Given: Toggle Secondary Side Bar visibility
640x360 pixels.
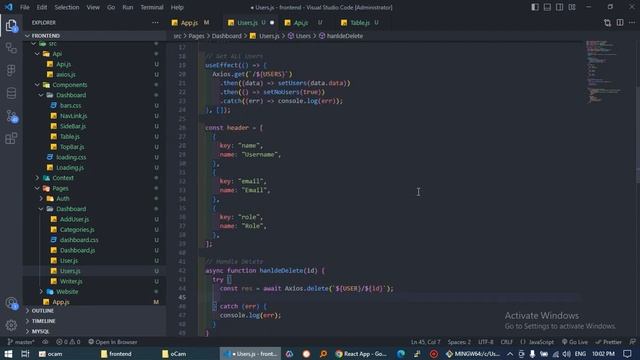Looking at the screenshot, I should coord(560,7).
